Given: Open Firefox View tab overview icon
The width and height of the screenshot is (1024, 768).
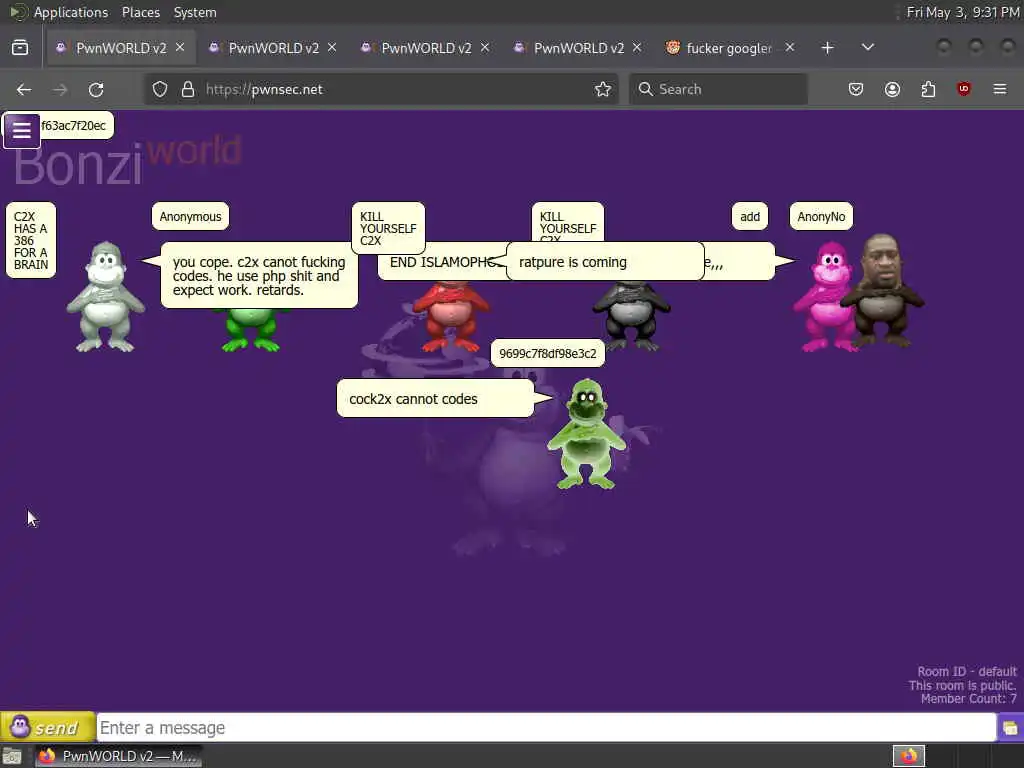Looking at the screenshot, I should click(x=20, y=48).
